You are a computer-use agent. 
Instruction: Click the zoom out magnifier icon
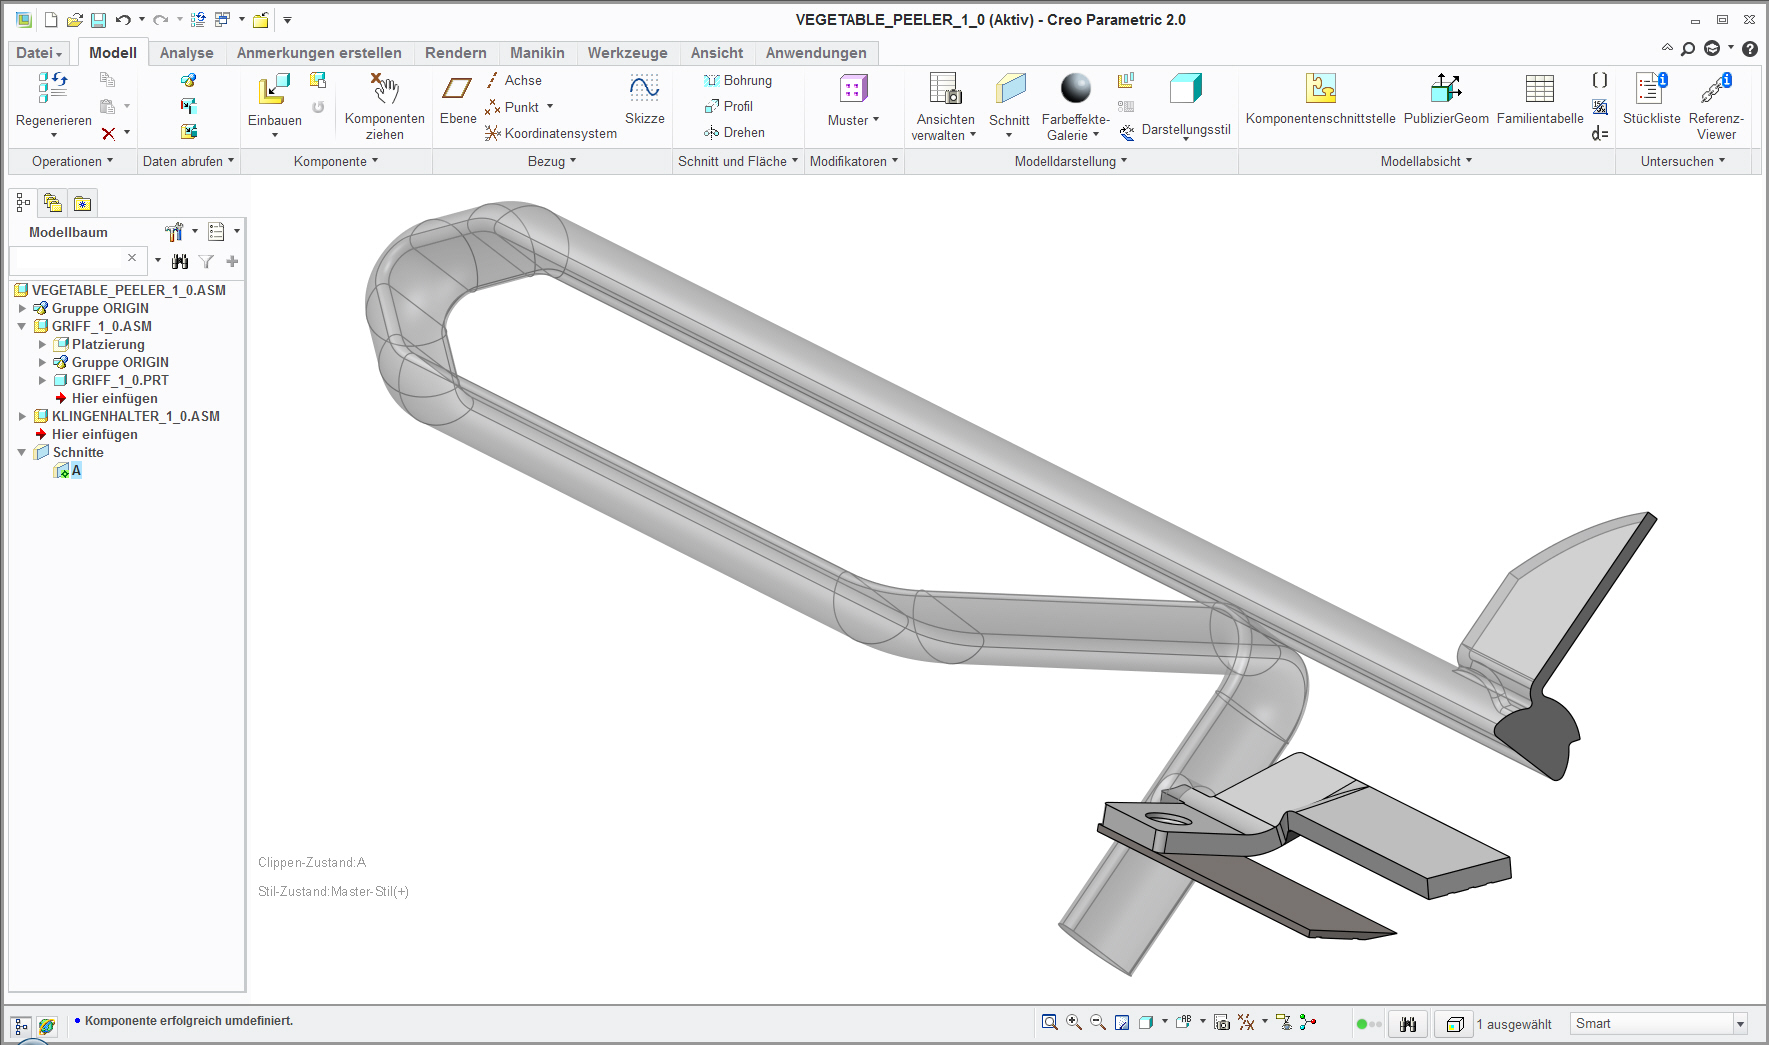1098,1022
